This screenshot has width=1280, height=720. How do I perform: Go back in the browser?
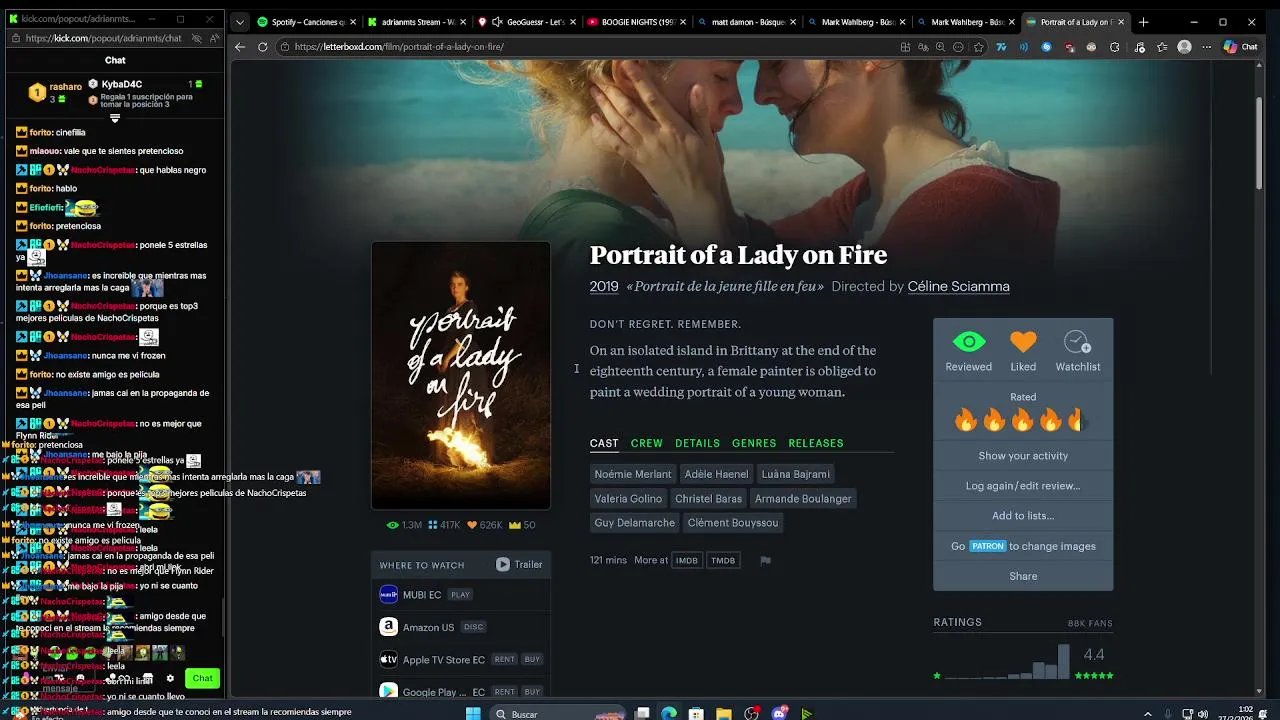(240, 47)
